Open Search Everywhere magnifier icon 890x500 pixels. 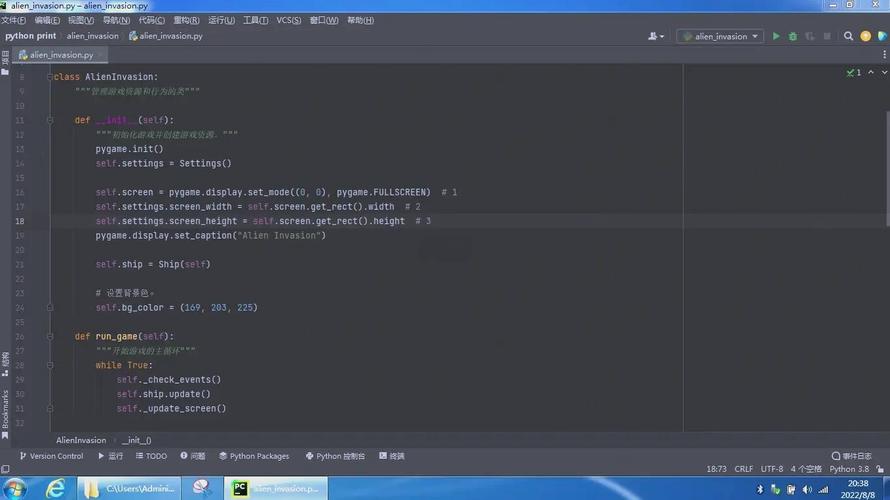tap(848, 36)
